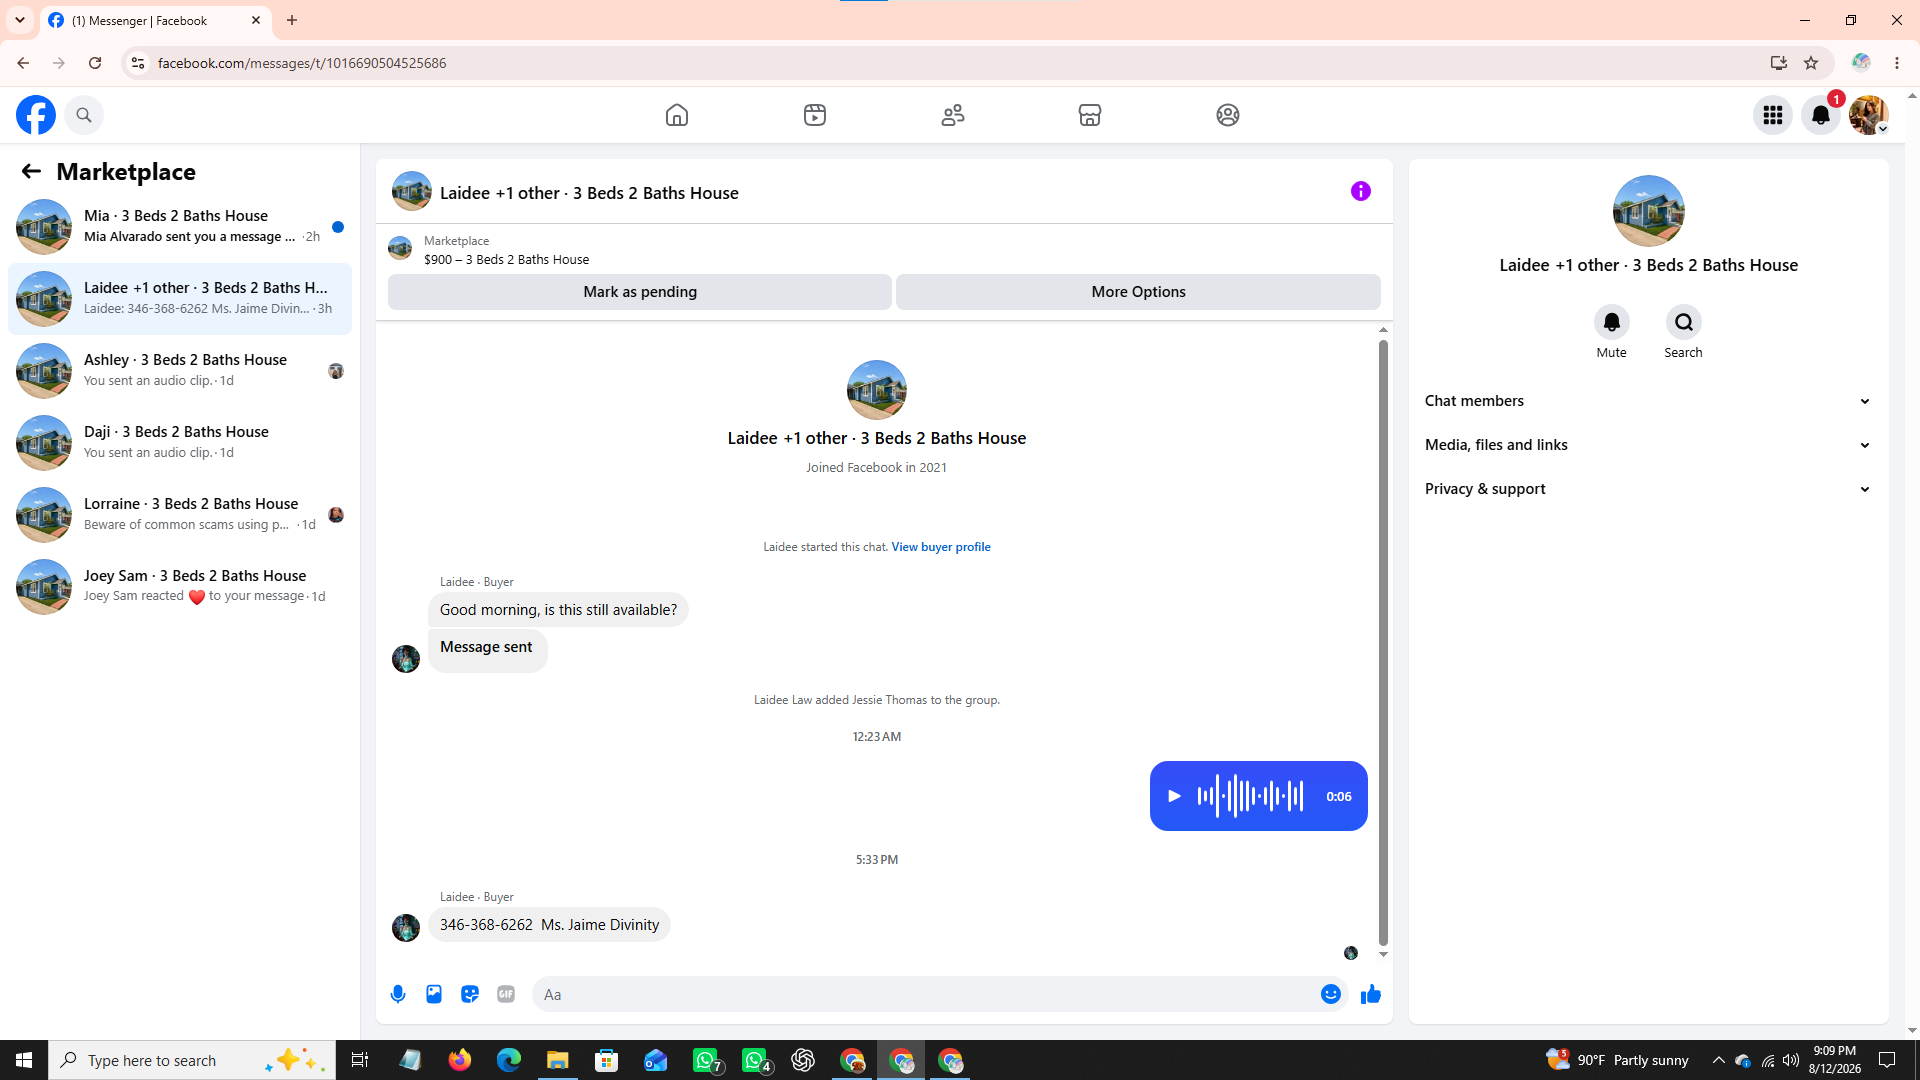This screenshot has height=1080, width=1920.
Task: Open the Facebook menu grid icon
Action: tap(1773, 115)
